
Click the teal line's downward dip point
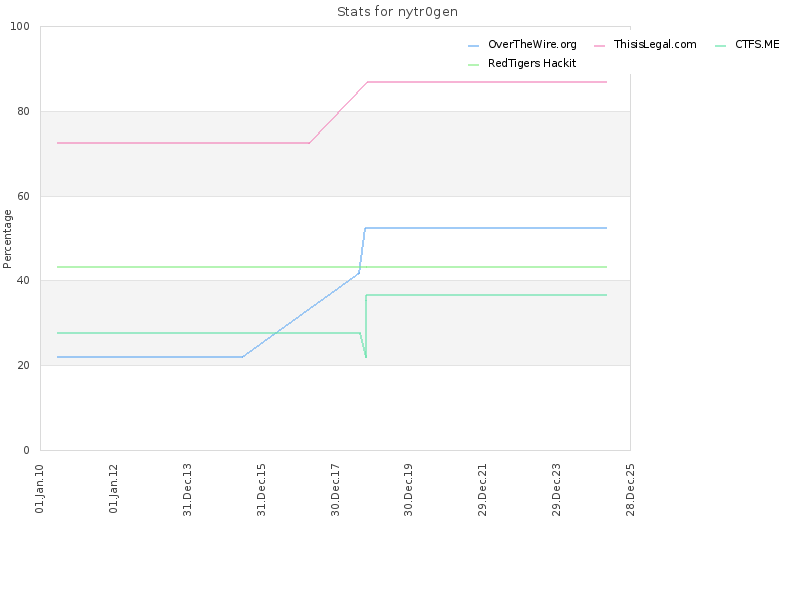coord(366,356)
